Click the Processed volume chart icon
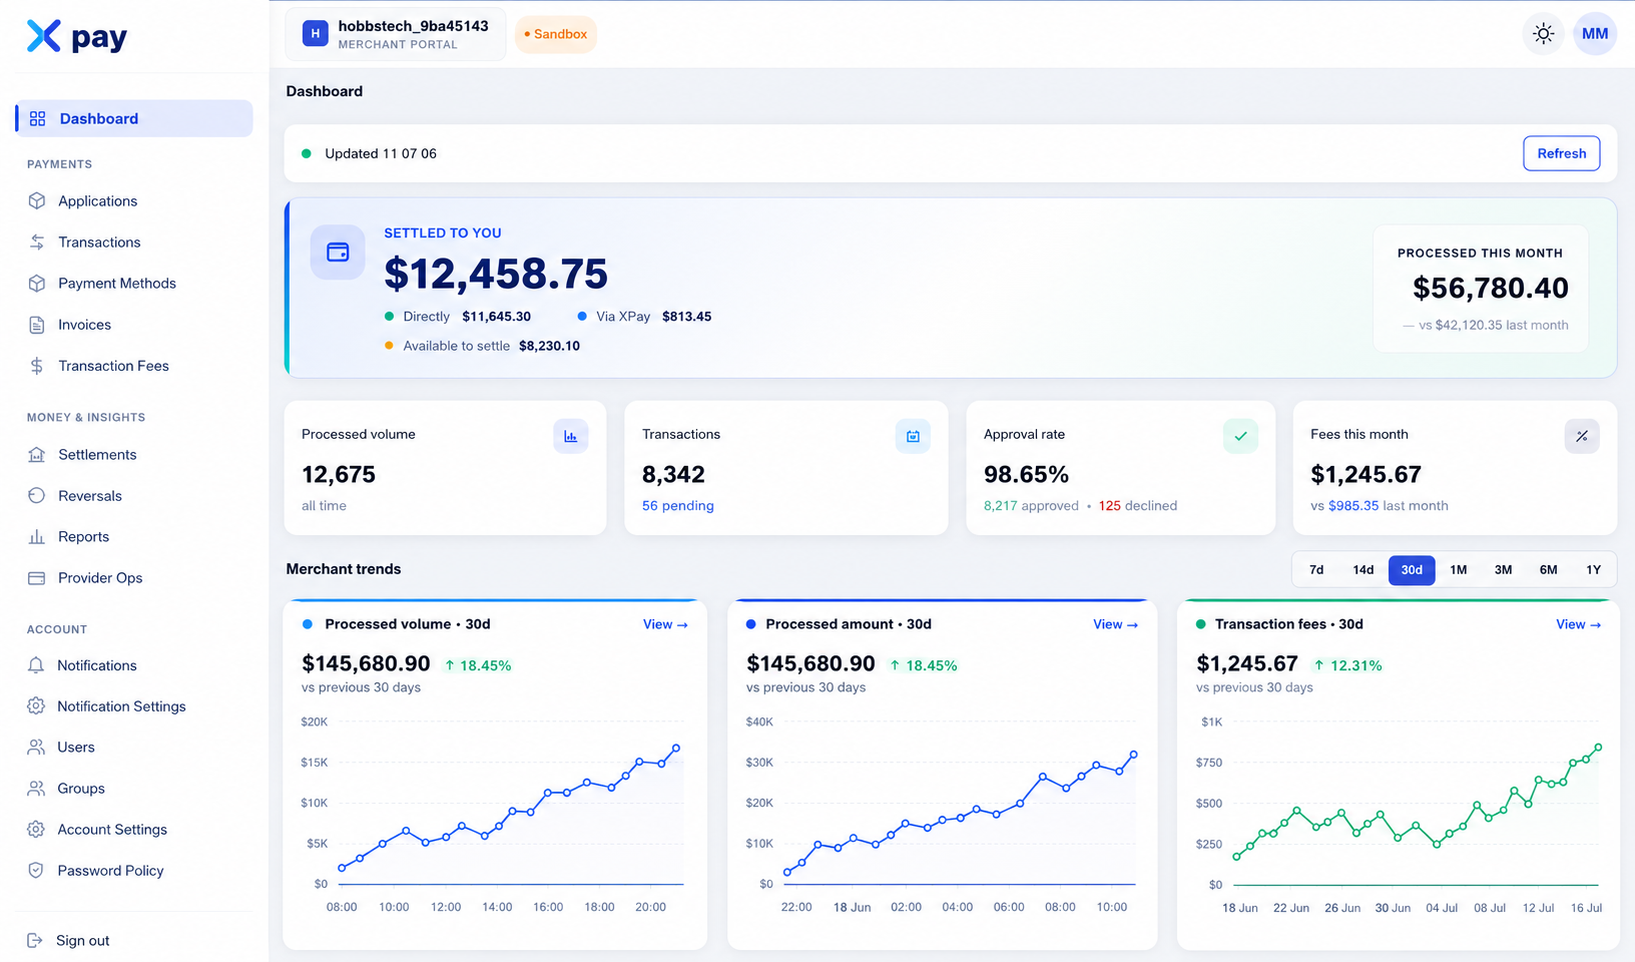The height and width of the screenshot is (962, 1635). click(x=571, y=436)
